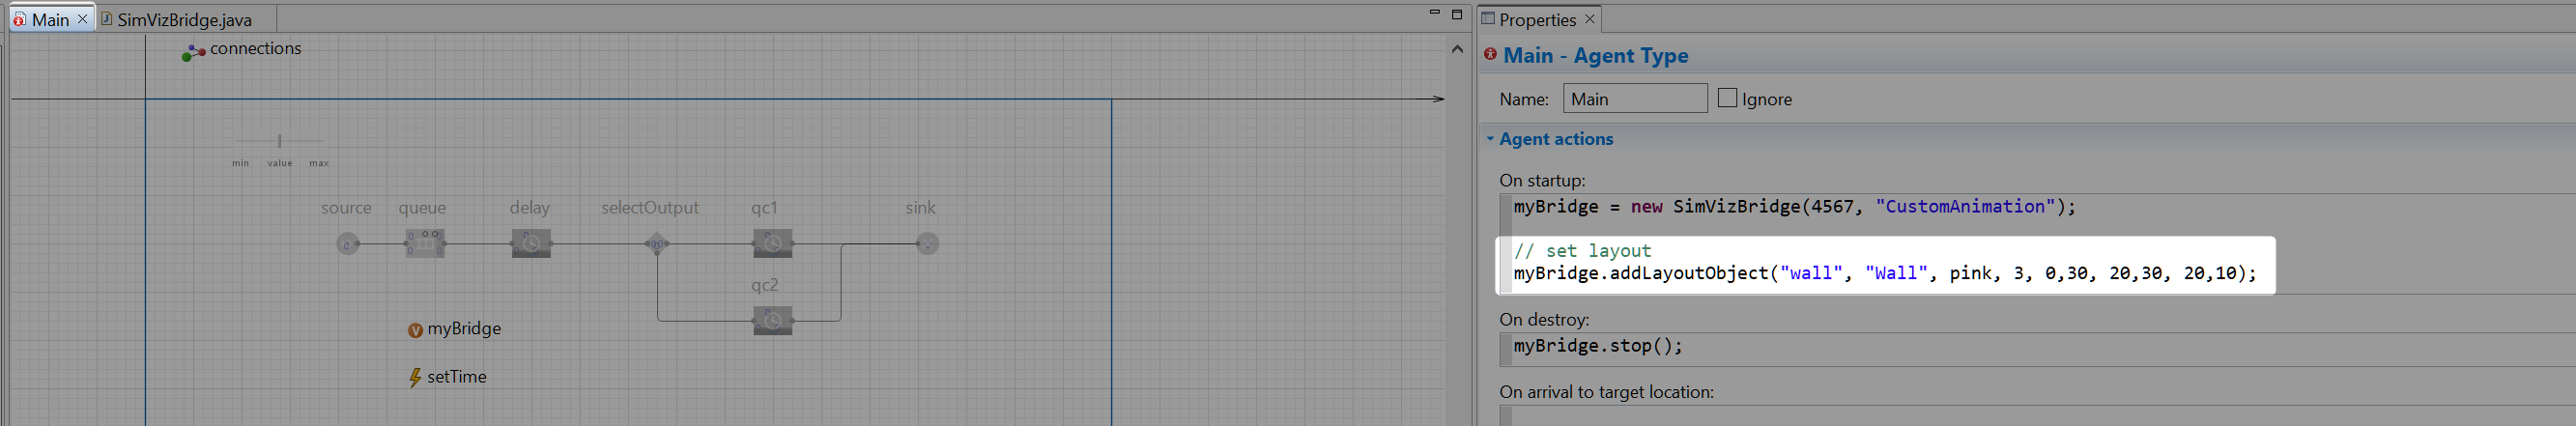The width and height of the screenshot is (2576, 426).
Task: Switch to the SimVizBridge.java tab
Action: coord(184,20)
